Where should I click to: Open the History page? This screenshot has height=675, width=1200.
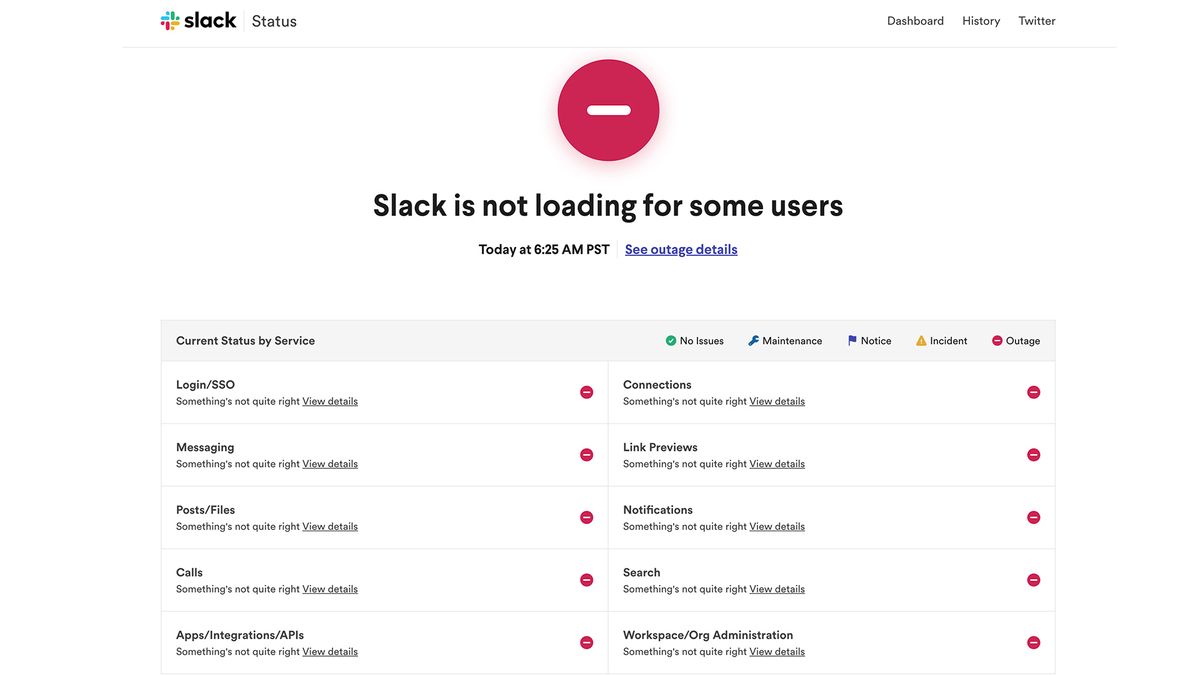(981, 20)
